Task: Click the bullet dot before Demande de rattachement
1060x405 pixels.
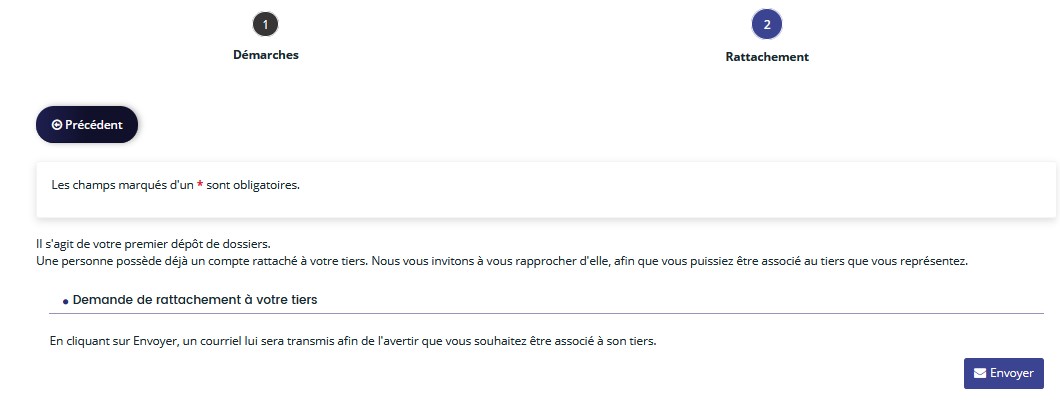Action: tap(66, 302)
